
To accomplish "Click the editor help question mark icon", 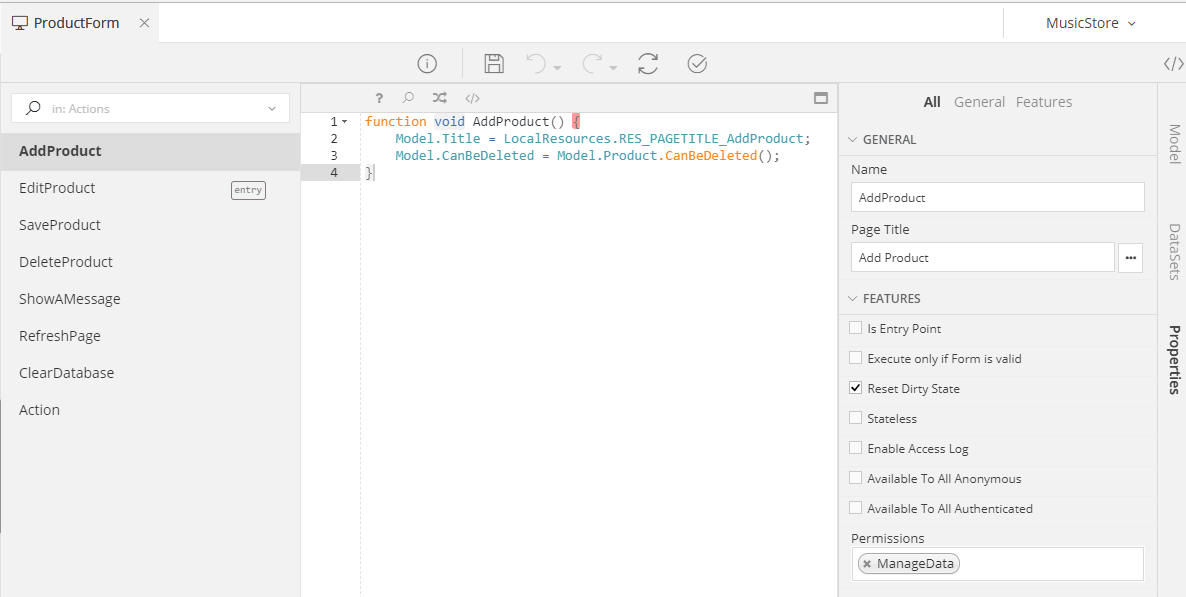I will 379,98.
